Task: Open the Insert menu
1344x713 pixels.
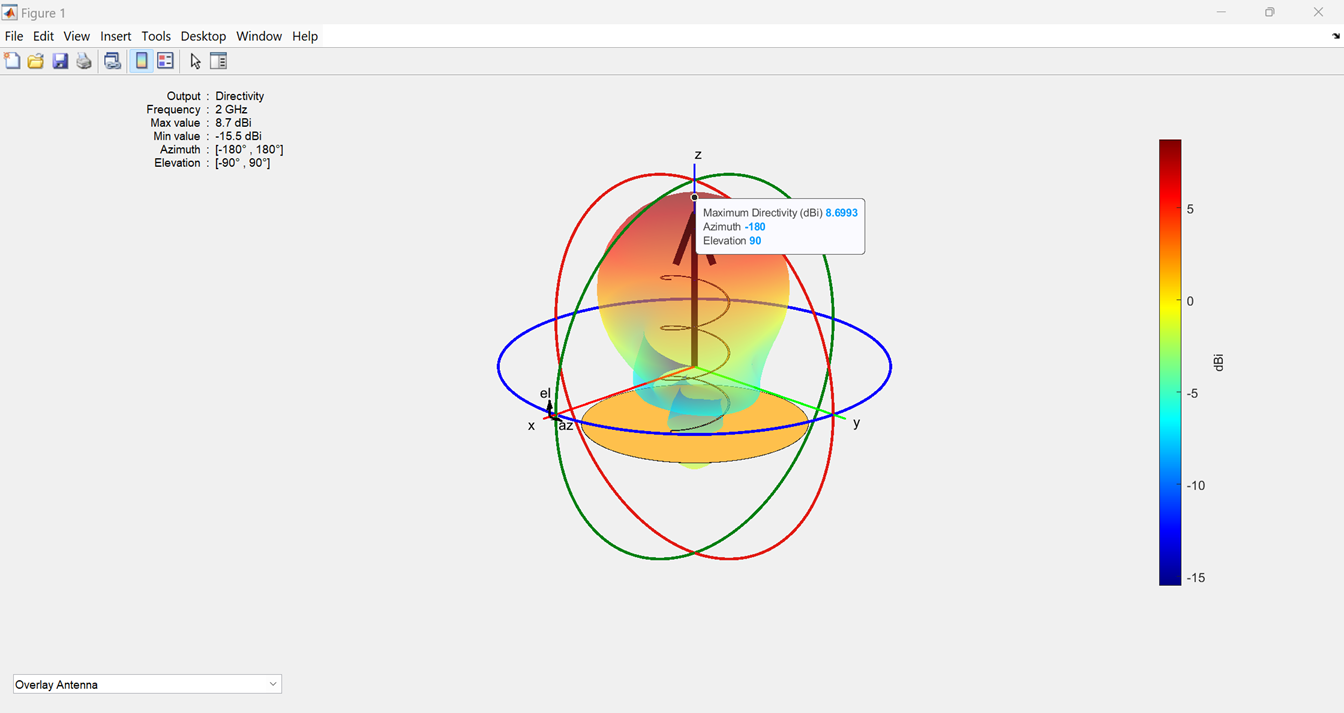Action: [x=115, y=36]
